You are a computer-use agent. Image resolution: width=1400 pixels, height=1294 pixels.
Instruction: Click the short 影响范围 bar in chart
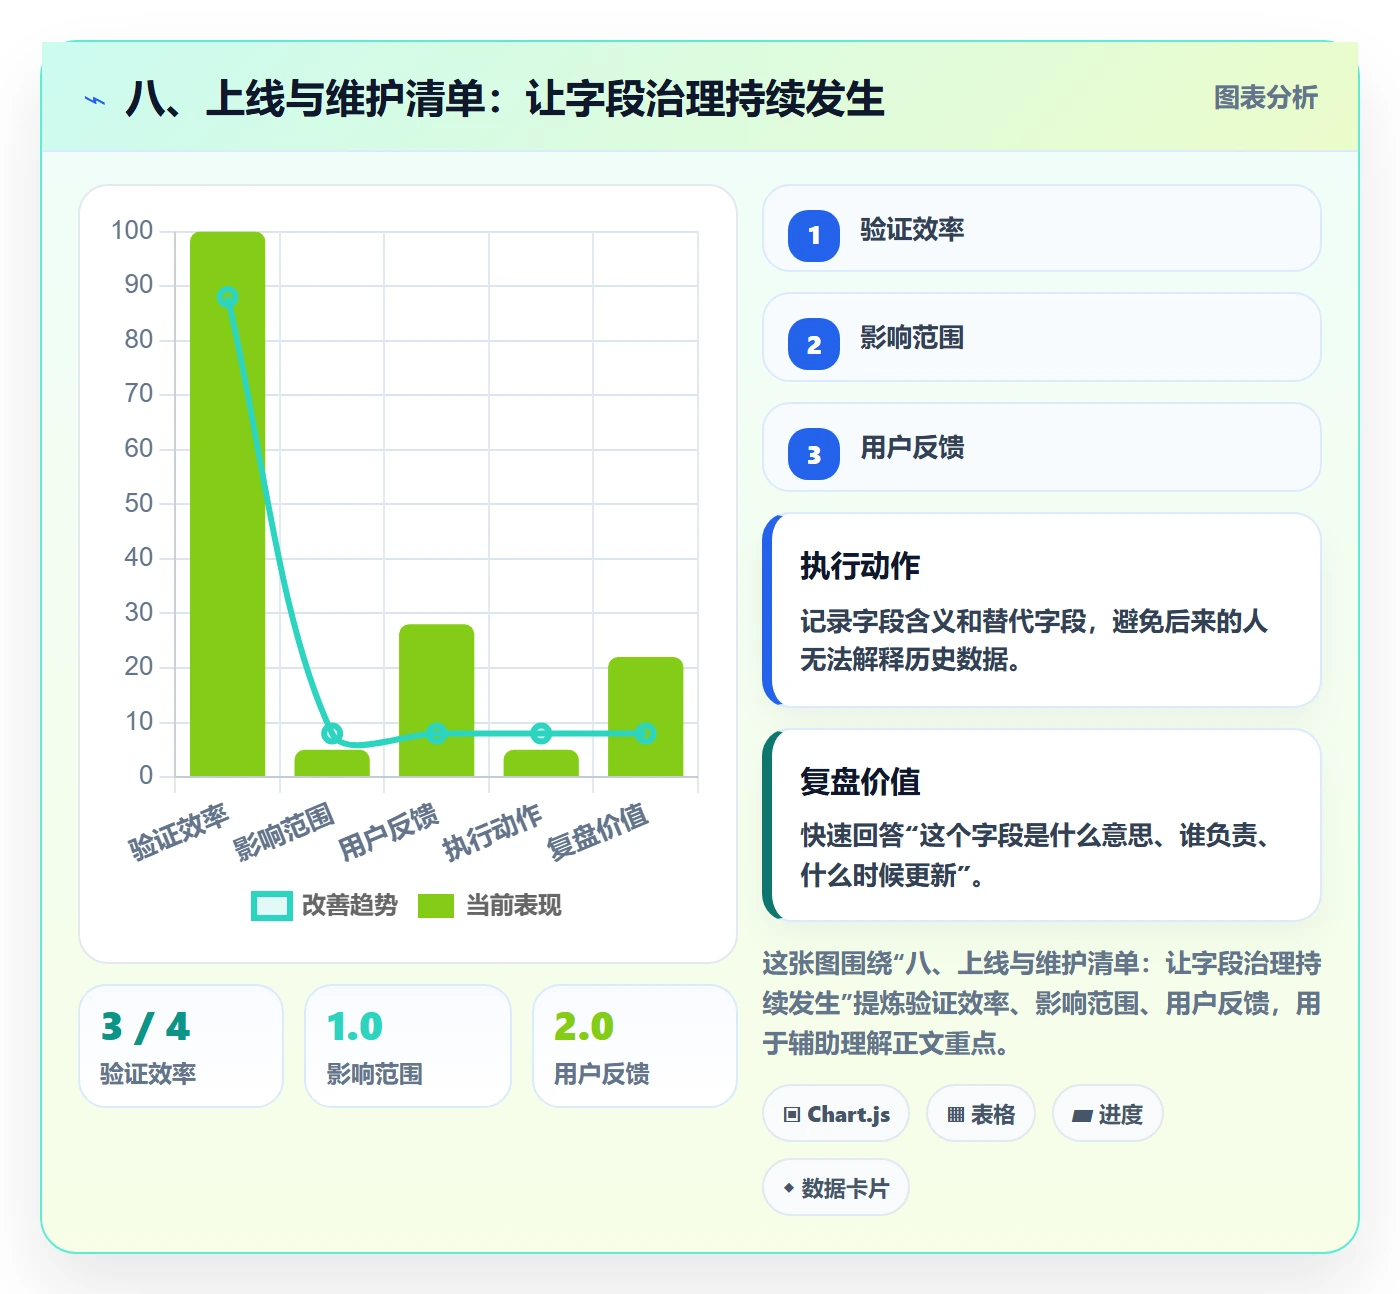332,763
